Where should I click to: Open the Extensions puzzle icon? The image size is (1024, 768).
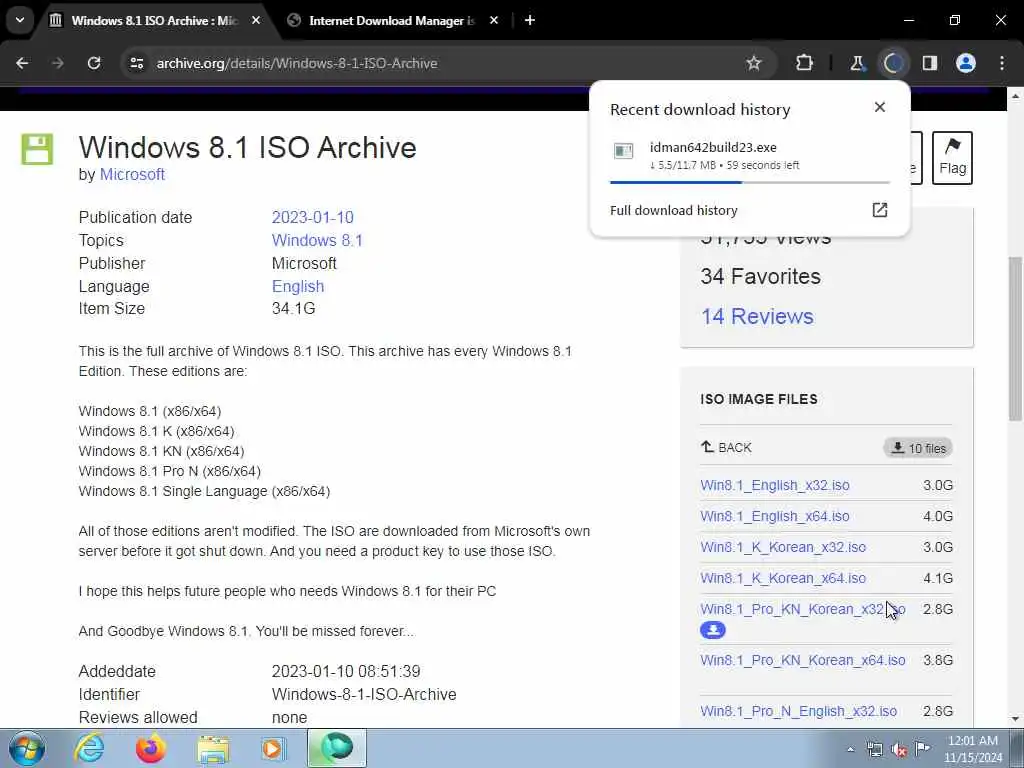(805, 63)
